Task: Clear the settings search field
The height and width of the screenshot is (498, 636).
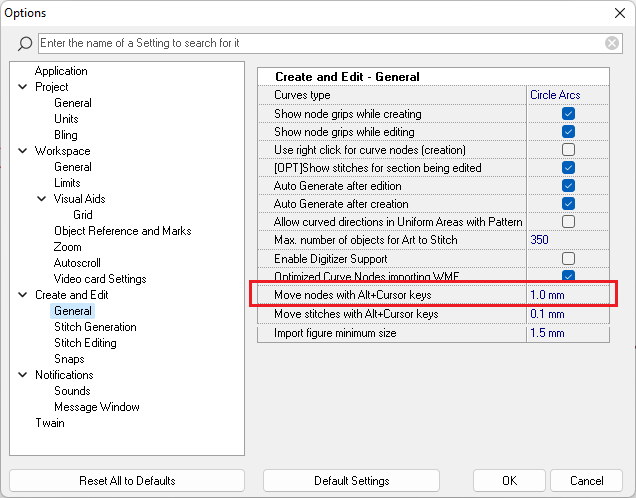Action: (x=612, y=43)
